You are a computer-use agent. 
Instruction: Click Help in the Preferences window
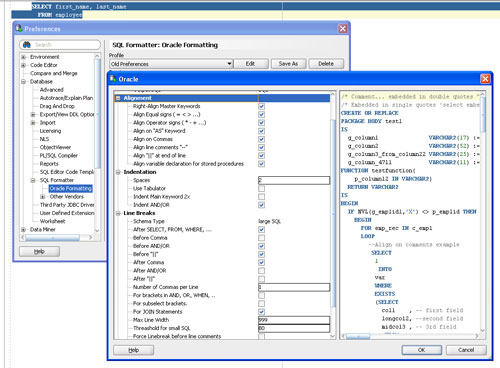39,252
